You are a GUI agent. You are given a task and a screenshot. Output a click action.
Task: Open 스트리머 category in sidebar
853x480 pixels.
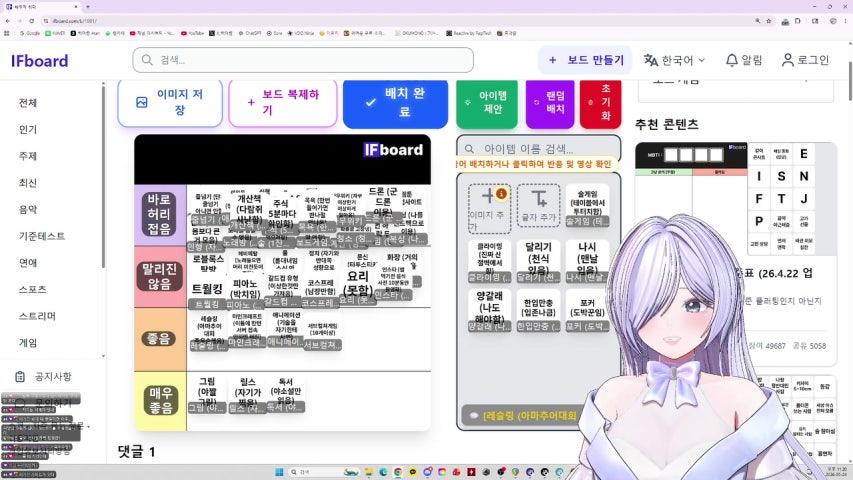(x=37, y=316)
